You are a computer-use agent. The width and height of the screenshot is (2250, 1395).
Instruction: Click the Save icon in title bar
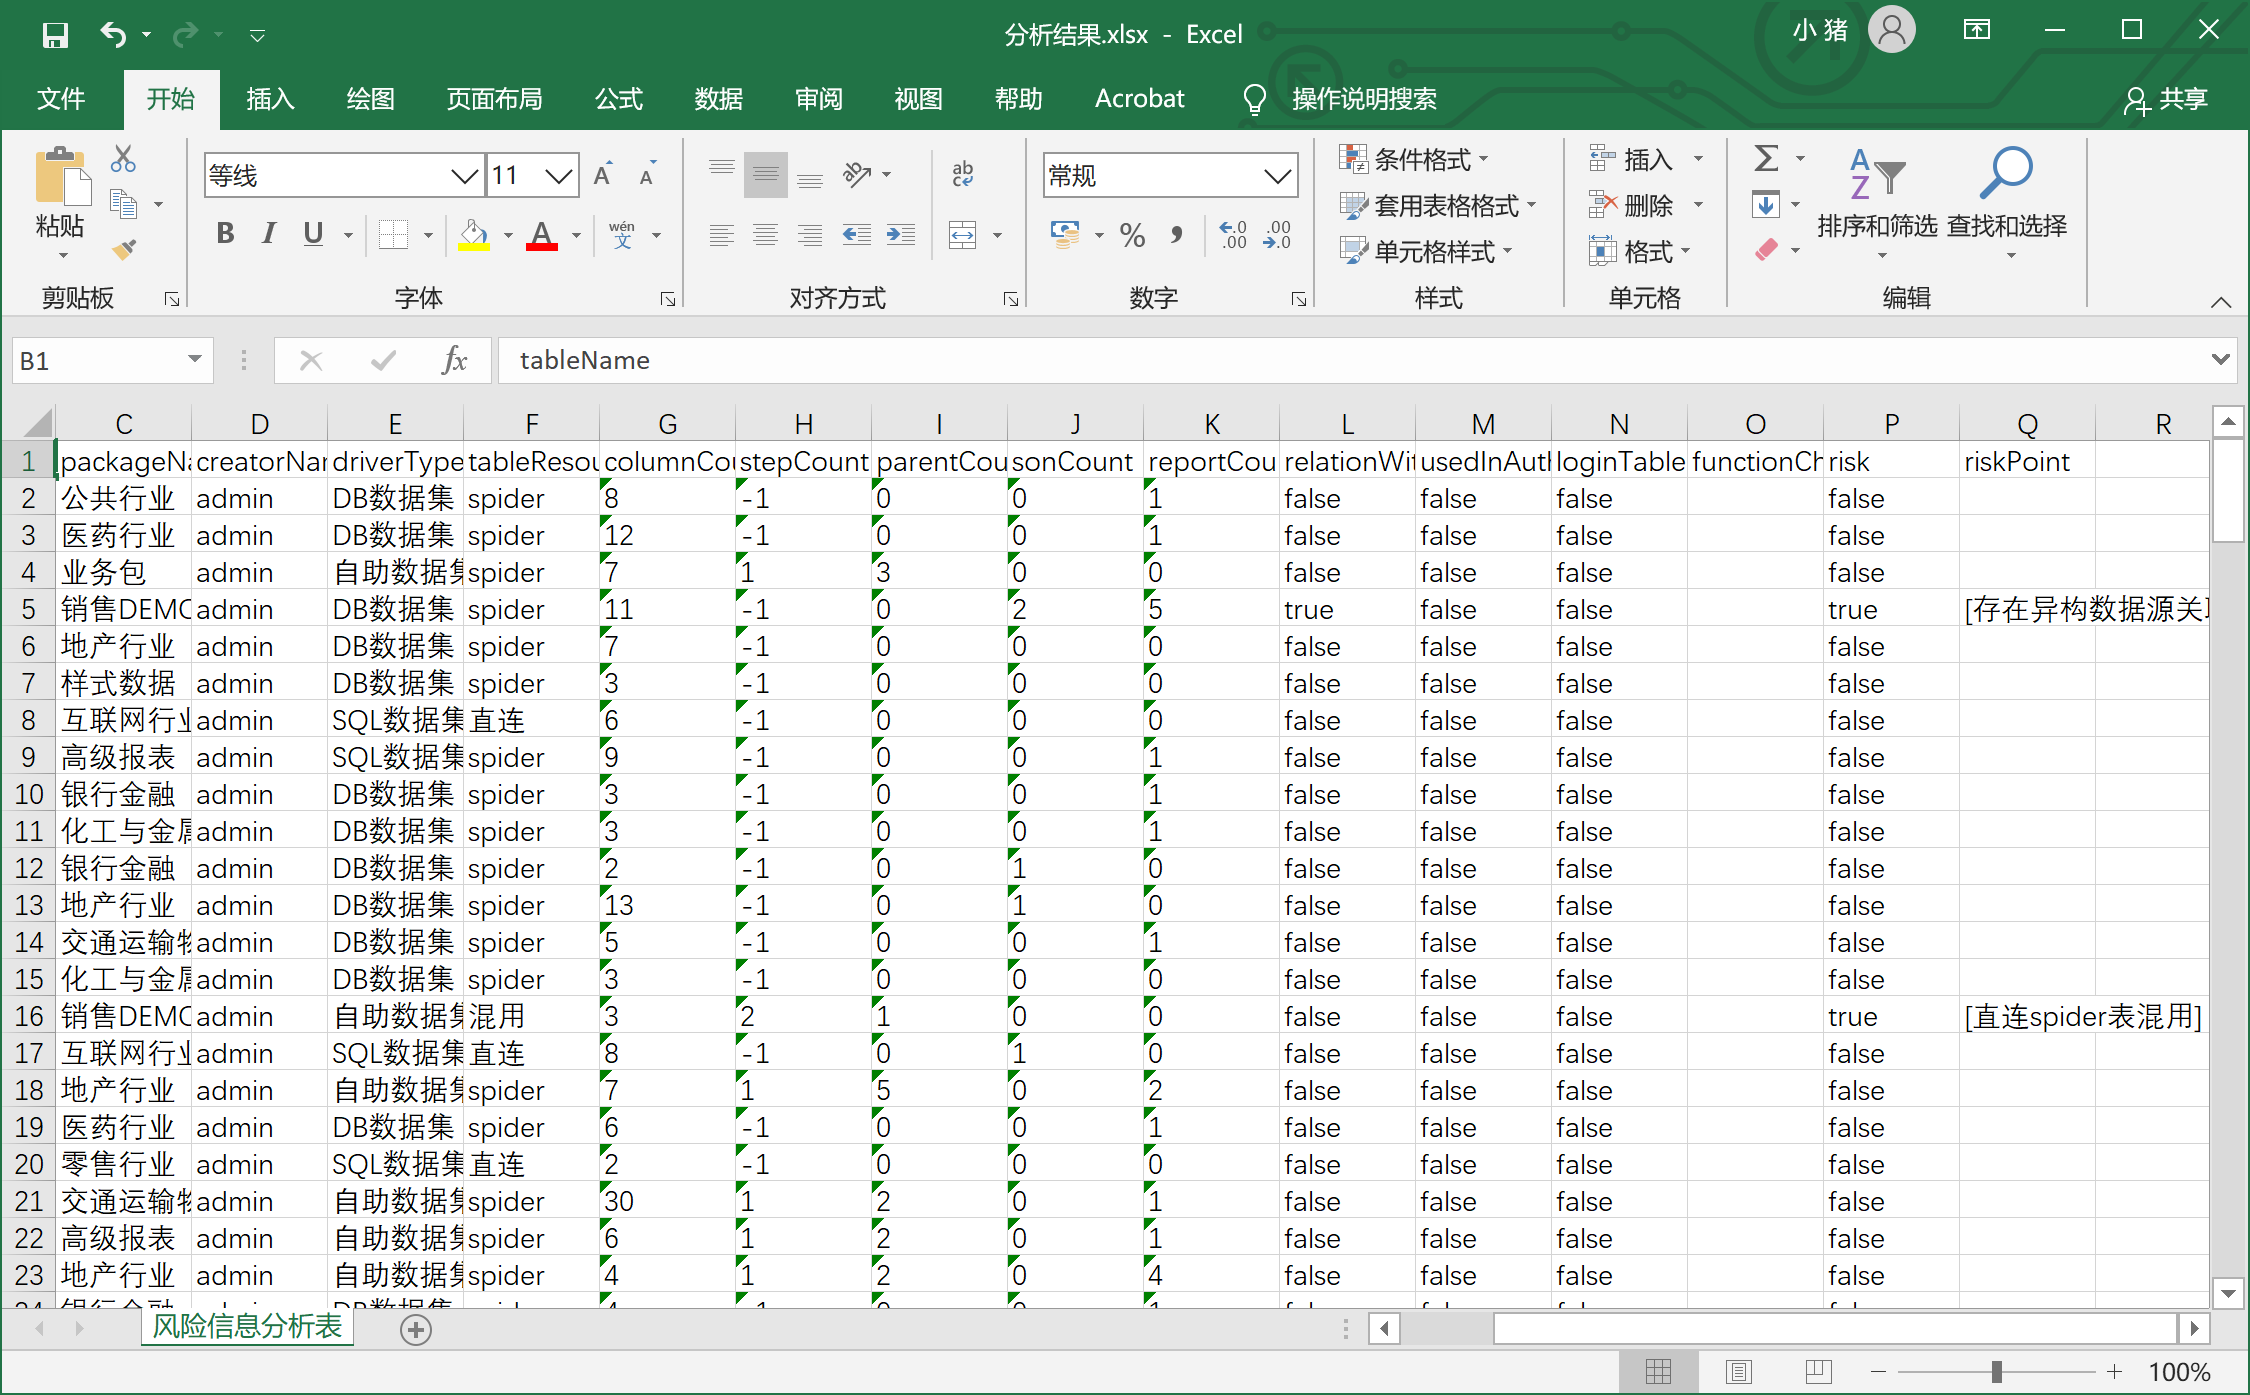[55, 36]
